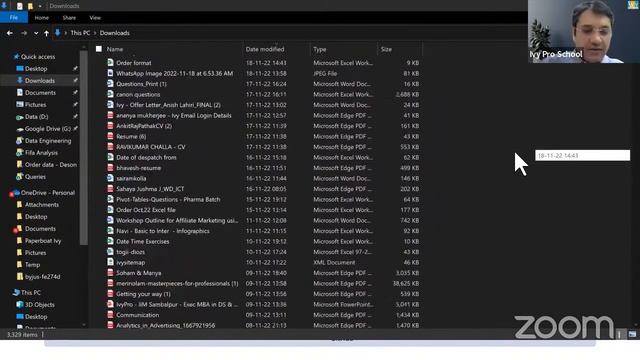Select Analytics_in_Advertising_1667921956 file

tap(165, 325)
